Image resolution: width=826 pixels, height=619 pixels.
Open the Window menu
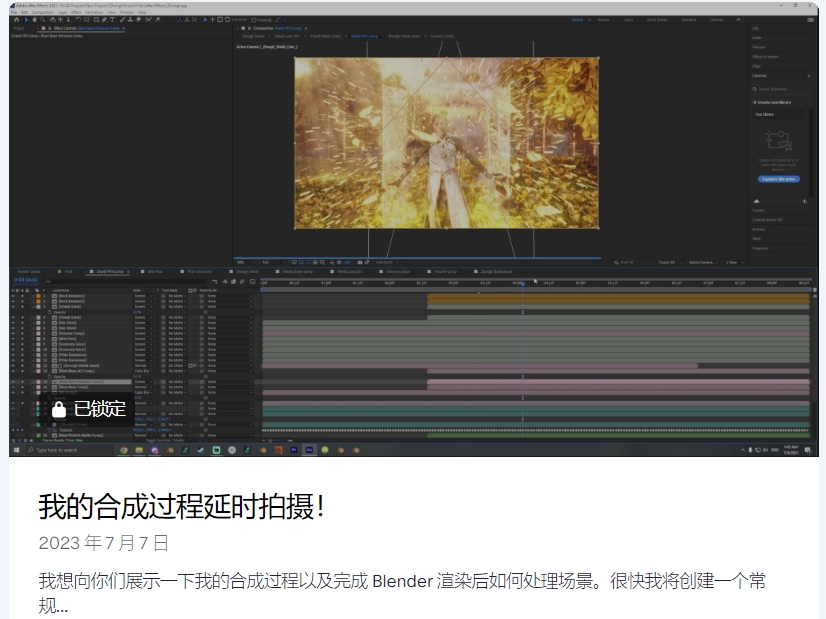pos(127,12)
